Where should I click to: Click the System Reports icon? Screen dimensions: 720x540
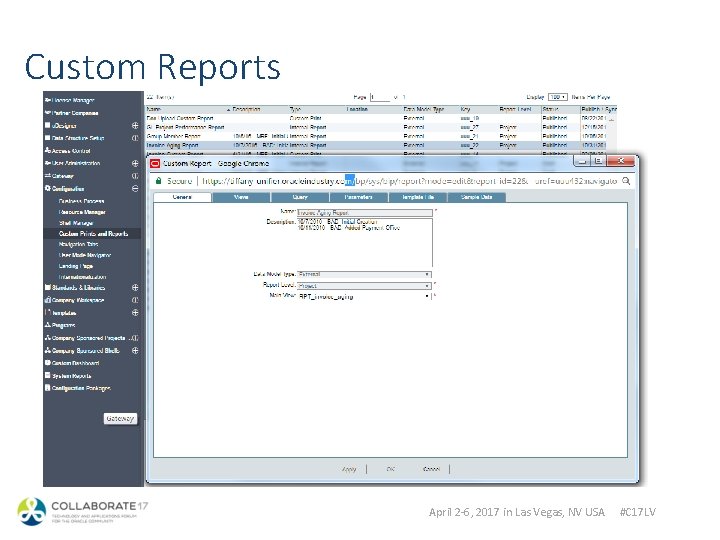[47, 375]
